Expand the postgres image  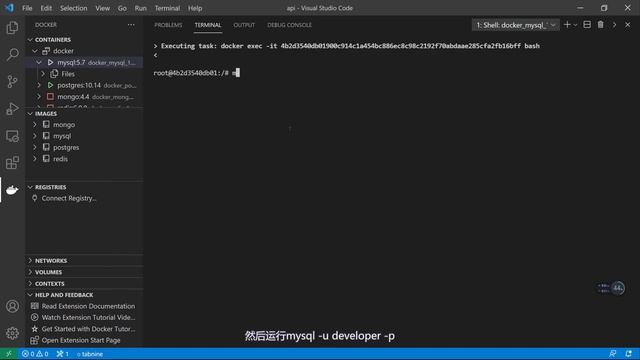pos(35,147)
